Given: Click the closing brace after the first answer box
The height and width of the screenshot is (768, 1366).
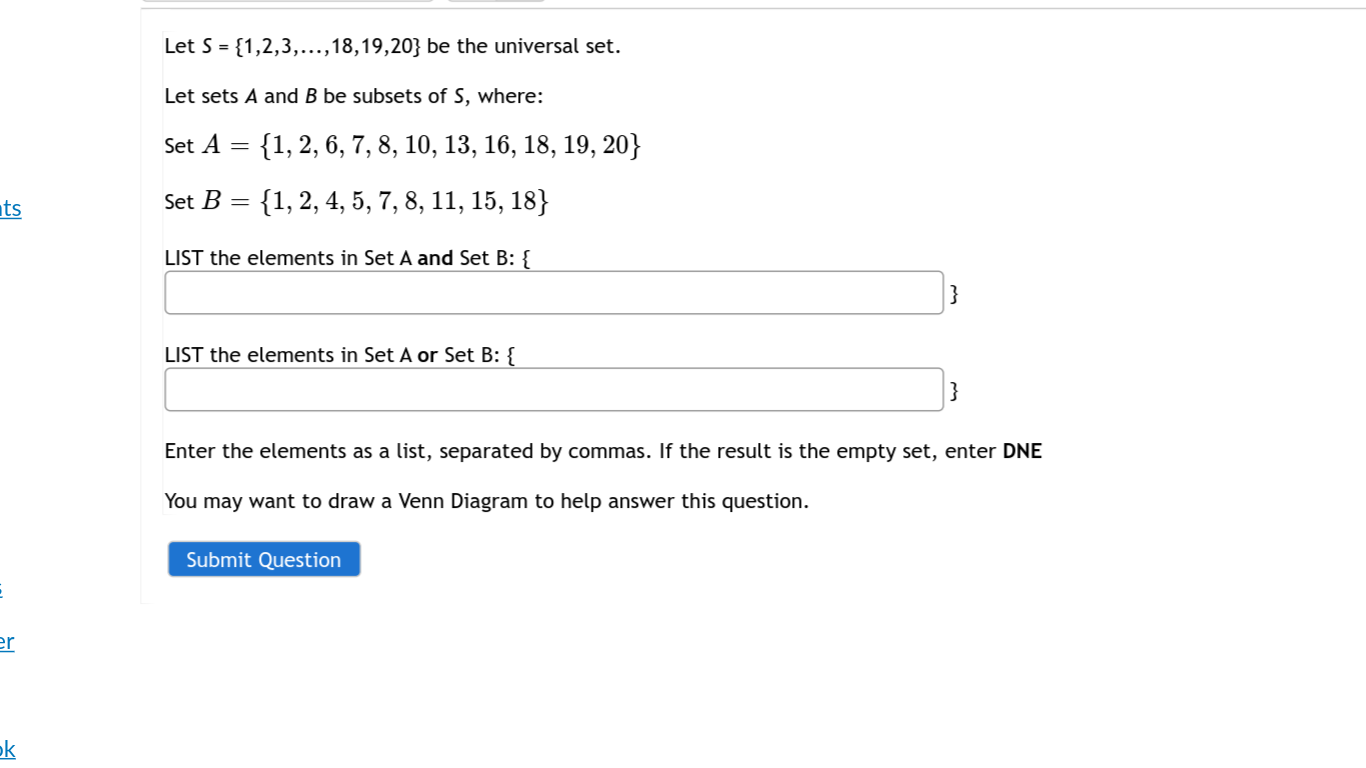Looking at the screenshot, I should click(x=954, y=293).
